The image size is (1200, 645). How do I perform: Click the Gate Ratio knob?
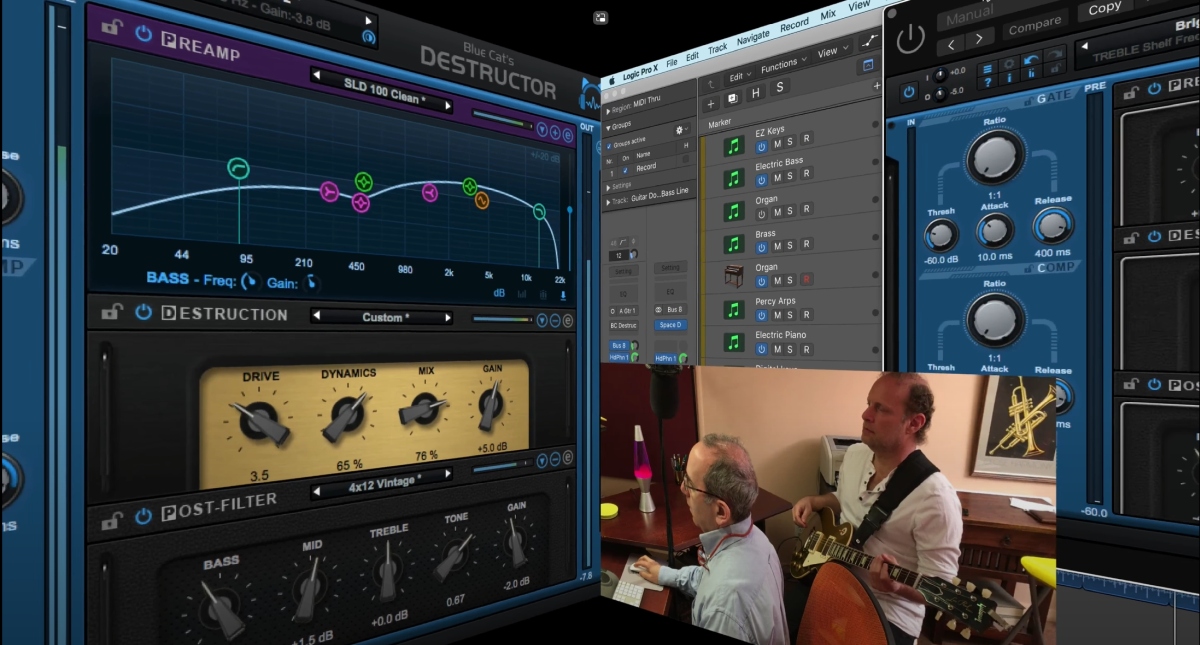point(994,156)
